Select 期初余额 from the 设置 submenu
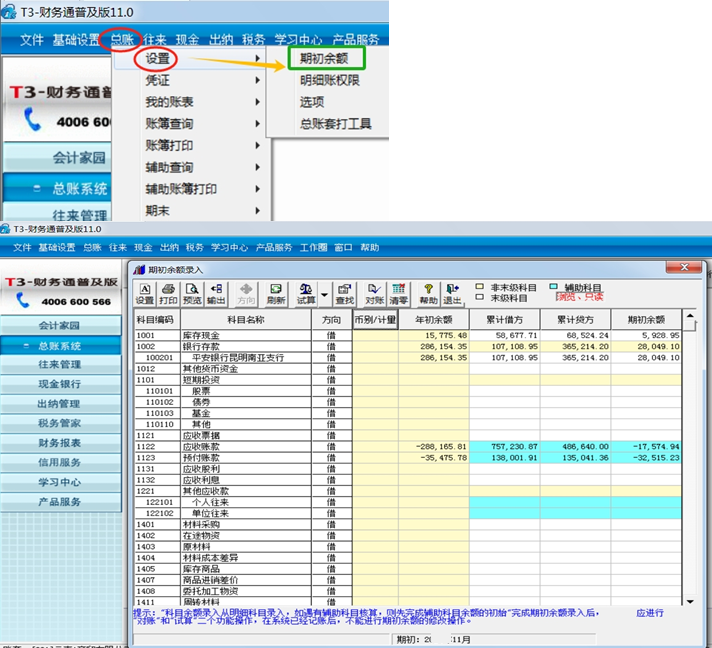The height and width of the screenshot is (648, 712). pos(324,58)
